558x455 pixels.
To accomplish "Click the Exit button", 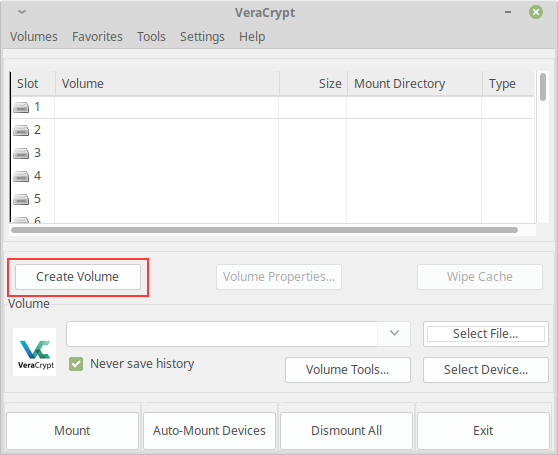I will point(483,431).
